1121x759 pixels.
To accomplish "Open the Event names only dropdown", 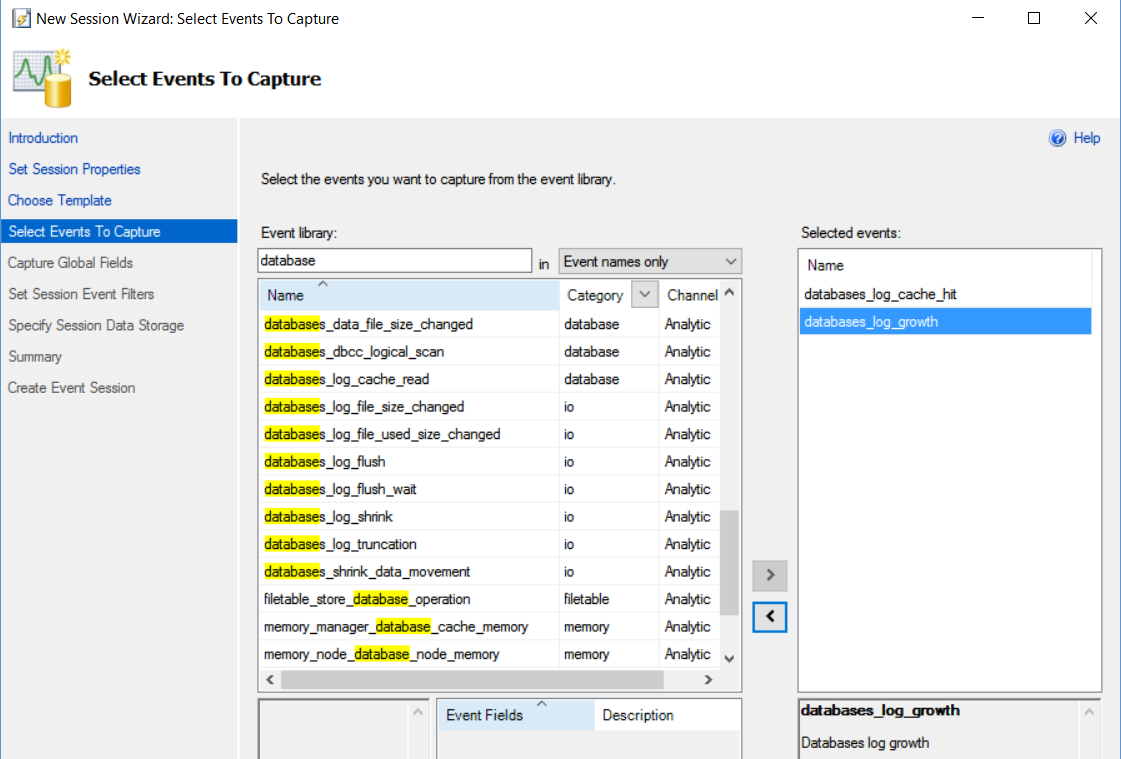I will click(x=650, y=262).
